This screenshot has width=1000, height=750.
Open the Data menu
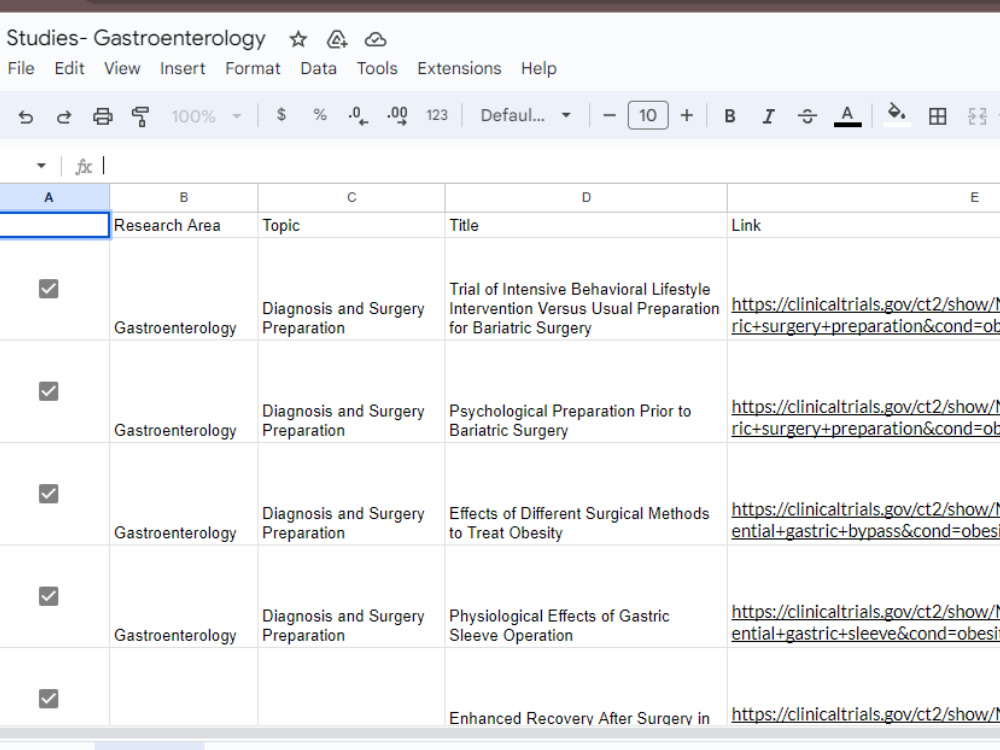[318, 68]
